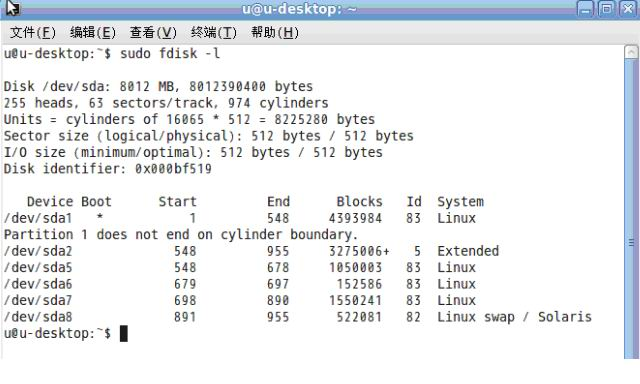The width and height of the screenshot is (640, 384).
Task: Close the terminal window
Action: click(x=628, y=8)
